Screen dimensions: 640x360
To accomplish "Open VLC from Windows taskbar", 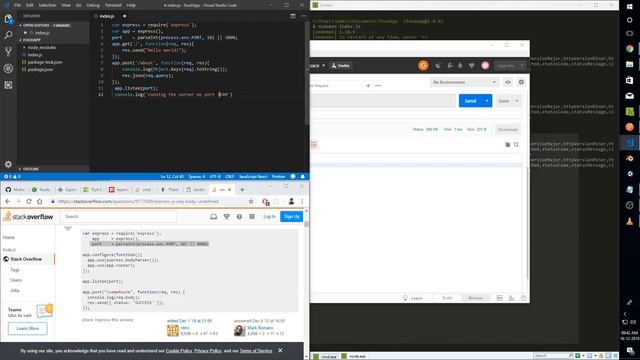I will [629, 221].
